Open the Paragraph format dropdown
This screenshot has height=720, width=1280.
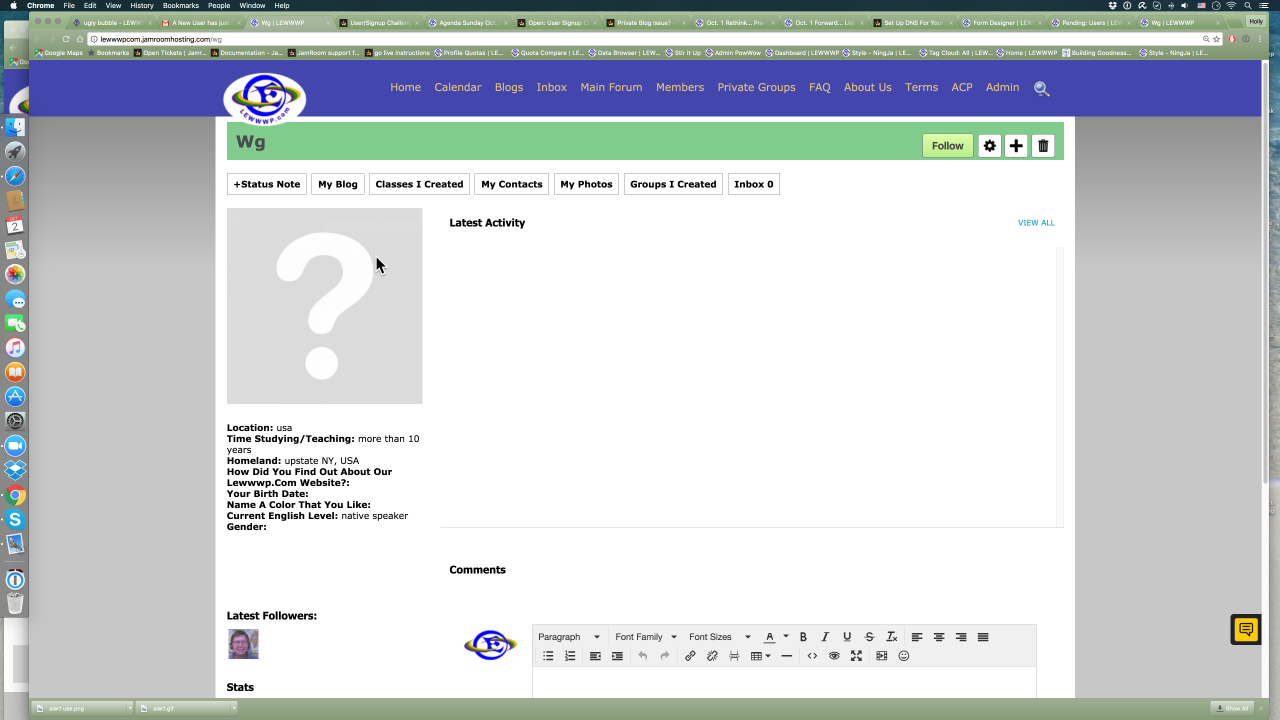coord(569,637)
